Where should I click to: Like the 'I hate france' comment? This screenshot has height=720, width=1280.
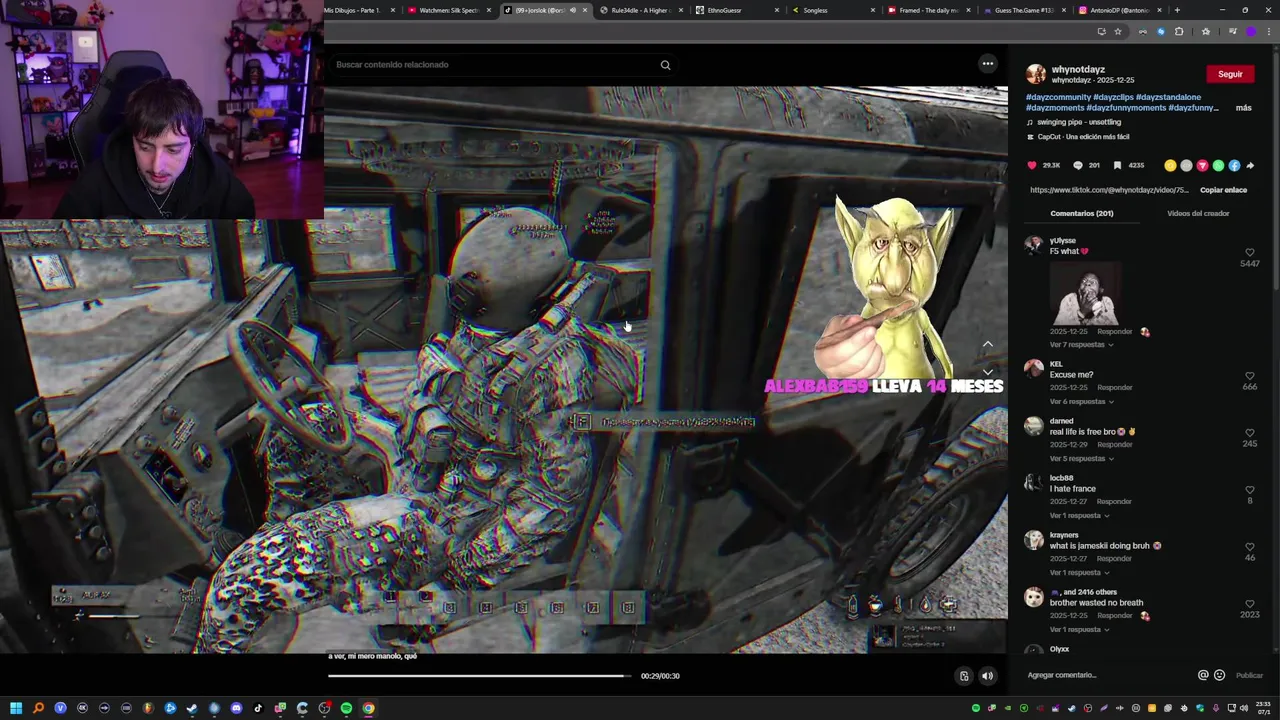click(1250, 490)
